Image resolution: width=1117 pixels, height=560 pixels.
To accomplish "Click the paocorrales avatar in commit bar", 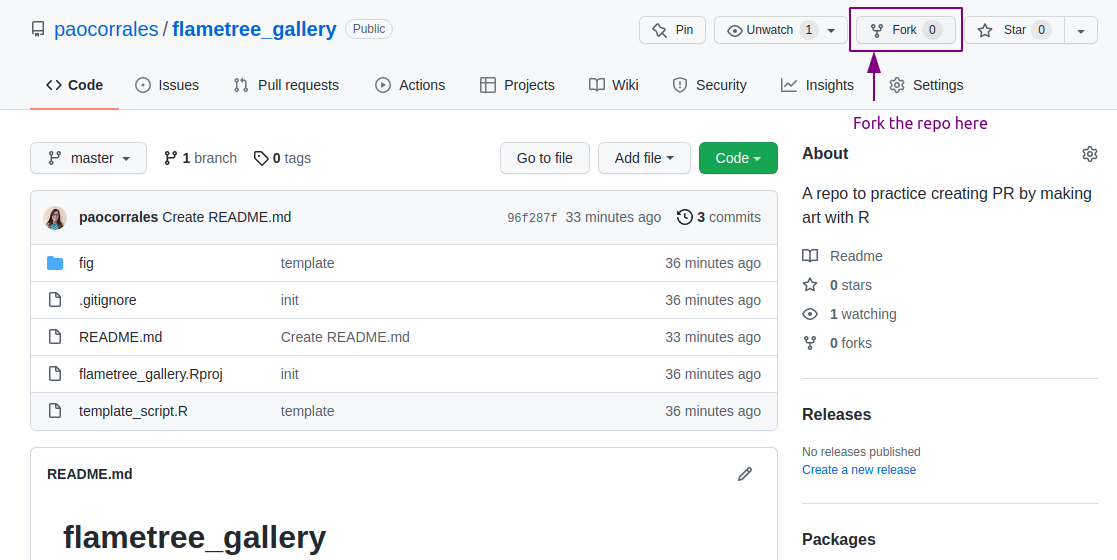I will tap(55, 217).
